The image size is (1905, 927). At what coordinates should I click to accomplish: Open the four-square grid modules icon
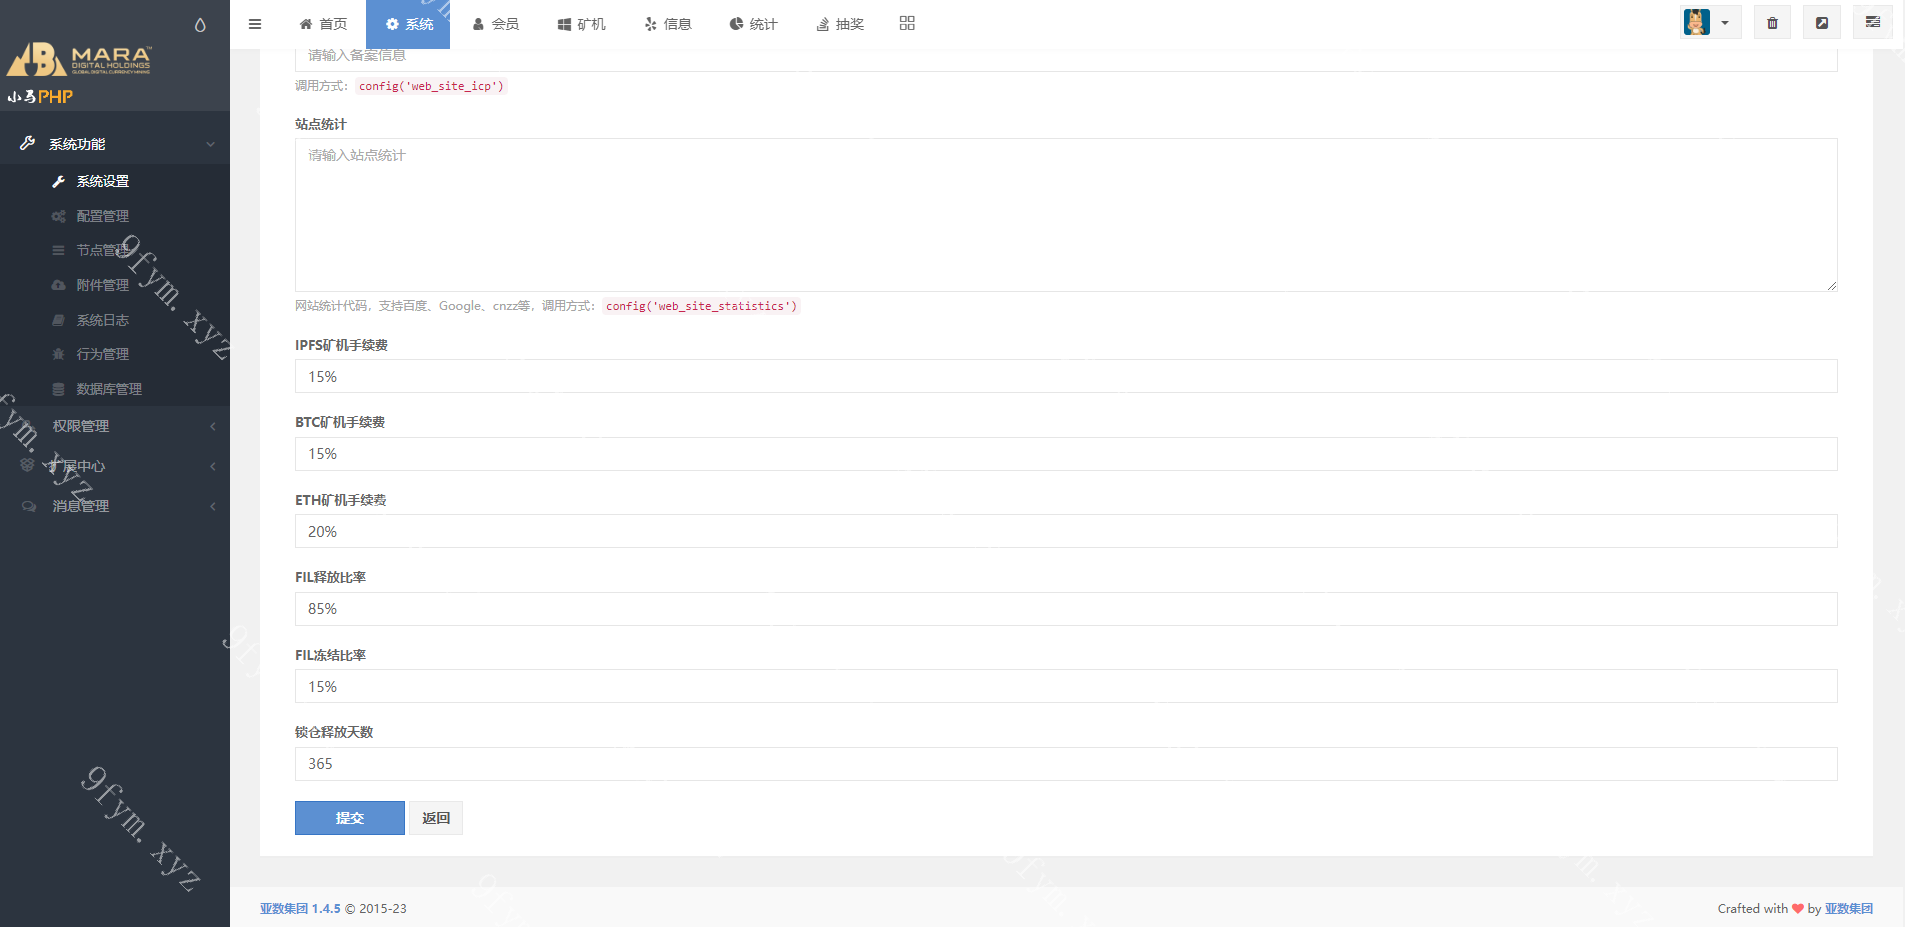(907, 23)
